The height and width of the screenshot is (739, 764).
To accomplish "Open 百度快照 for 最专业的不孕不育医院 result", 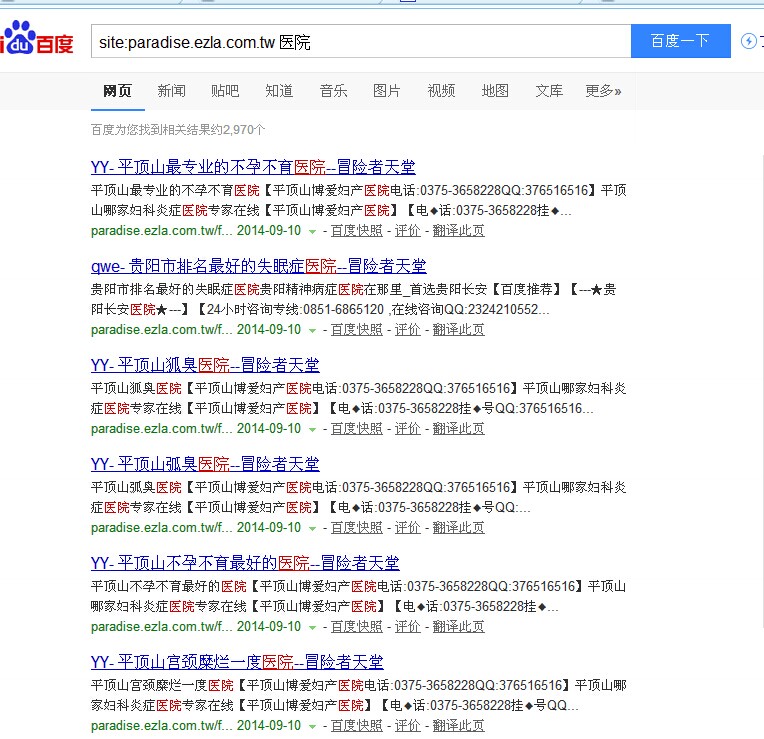I will coord(357,230).
